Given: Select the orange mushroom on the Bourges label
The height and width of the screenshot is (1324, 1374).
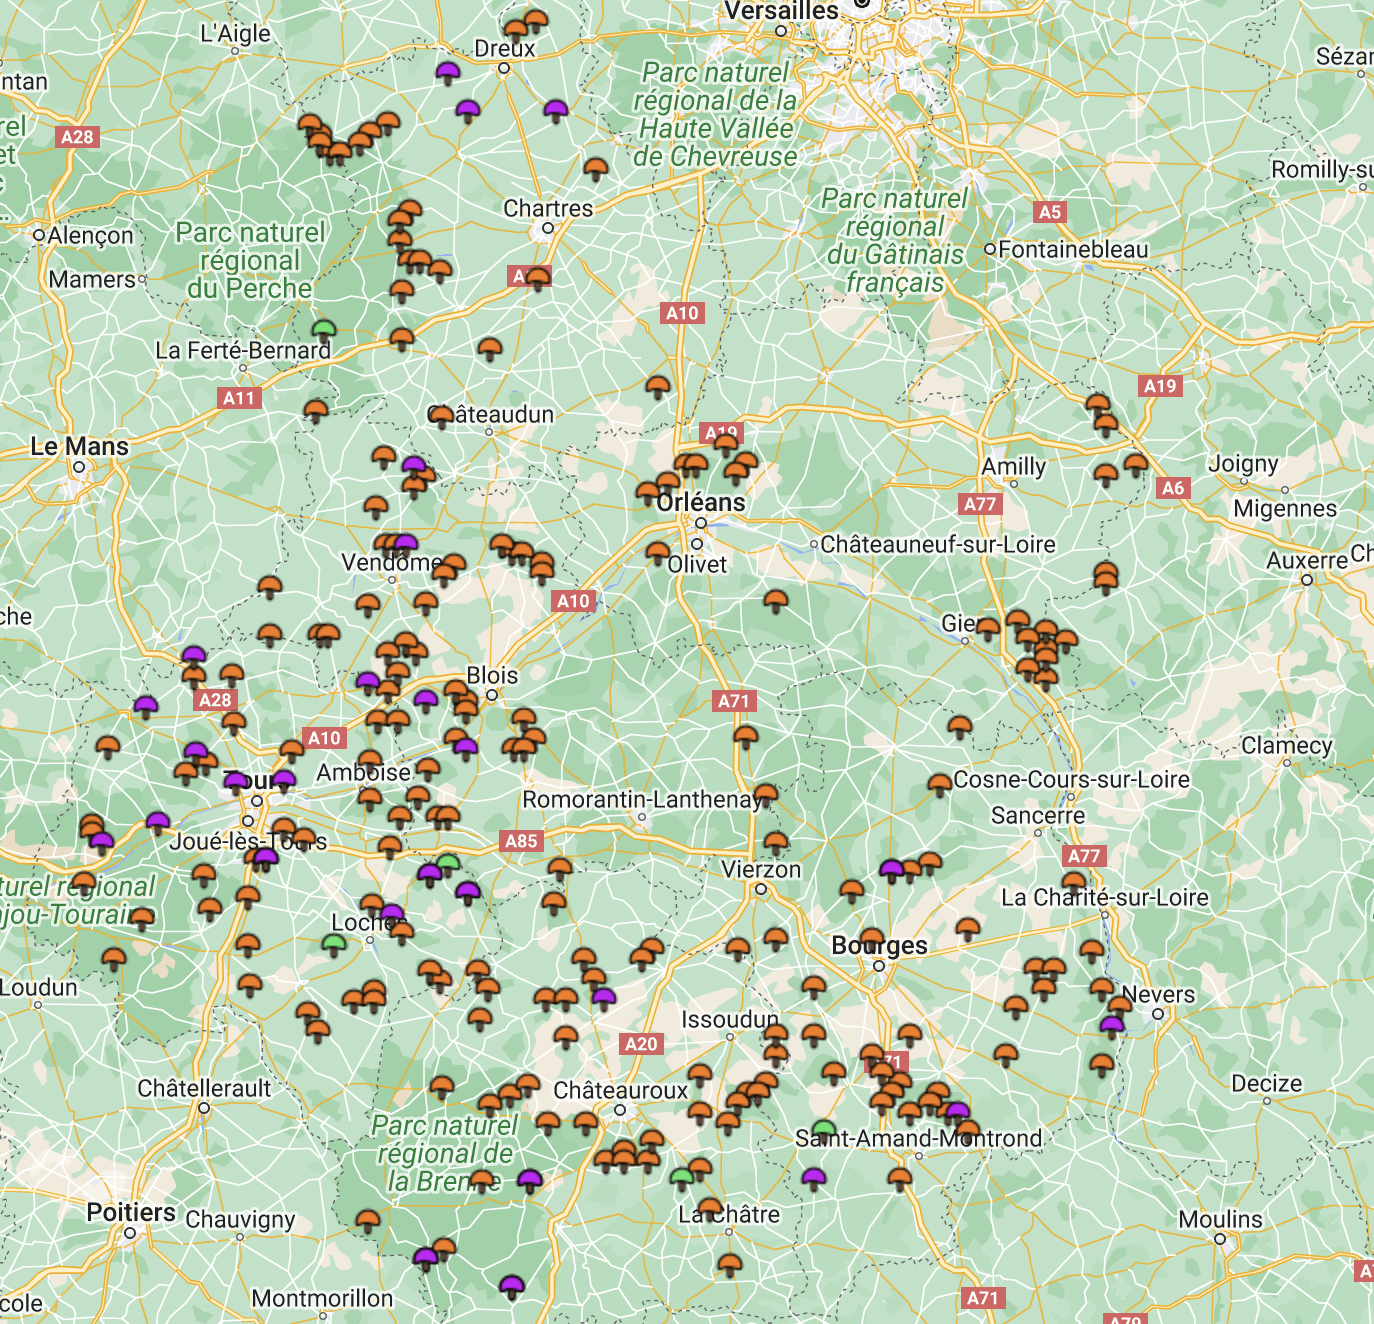Looking at the screenshot, I should click(x=872, y=938).
